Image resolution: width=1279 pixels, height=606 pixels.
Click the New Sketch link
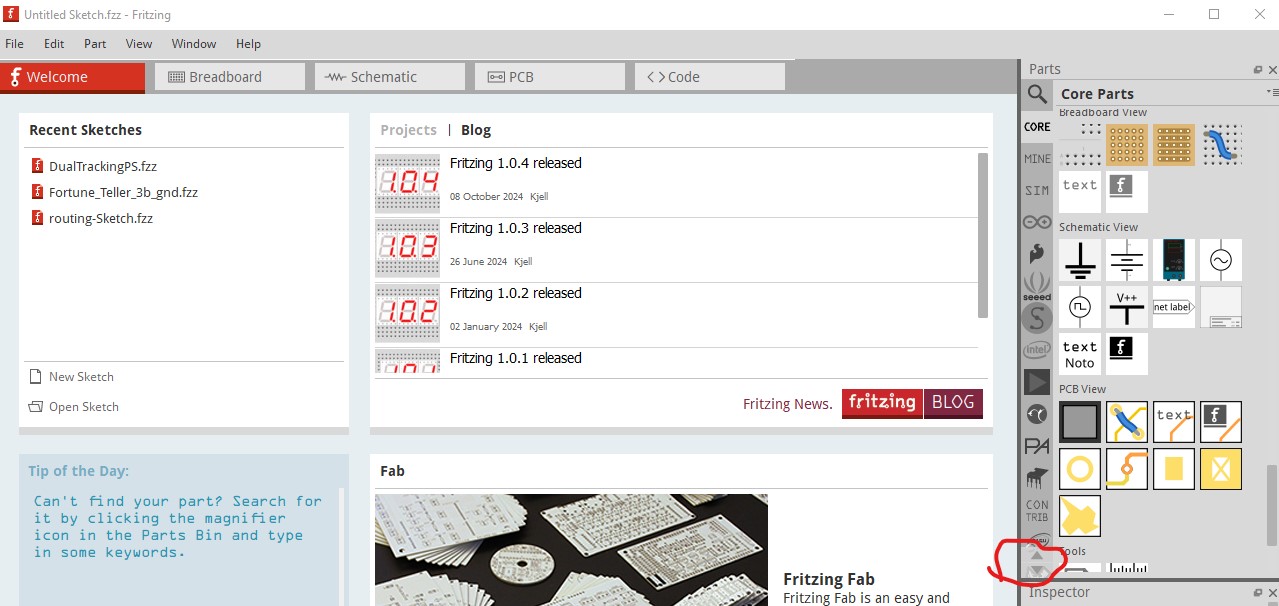click(81, 377)
